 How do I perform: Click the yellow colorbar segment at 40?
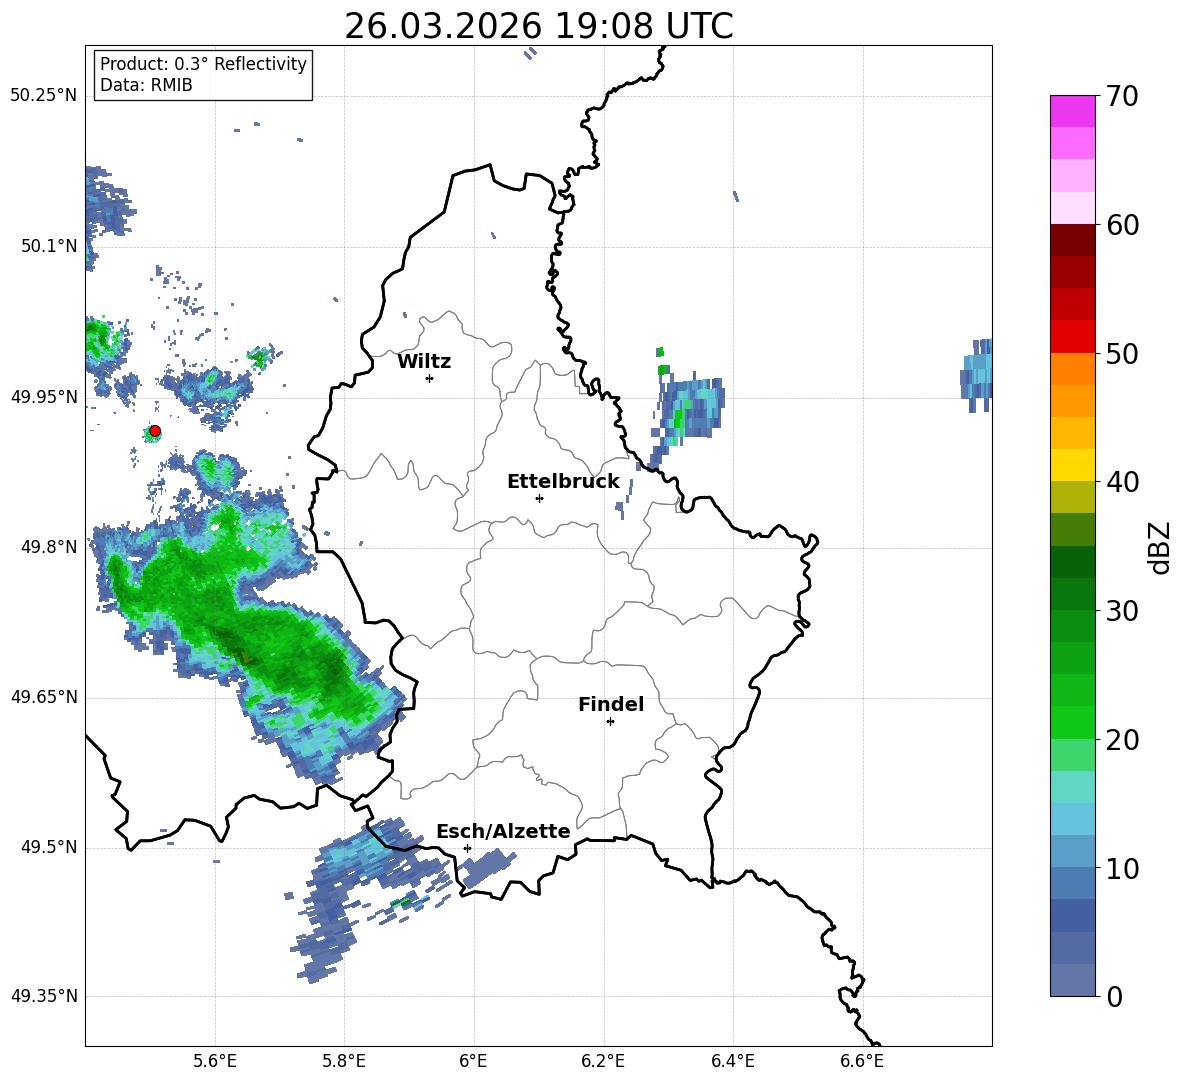1072,465
